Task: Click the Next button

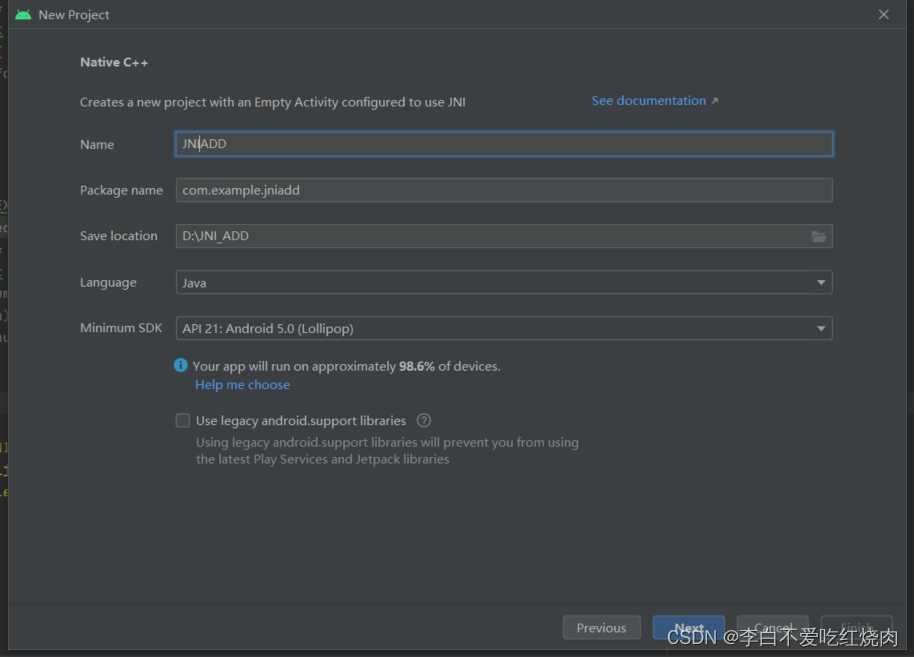Action: 688,628
